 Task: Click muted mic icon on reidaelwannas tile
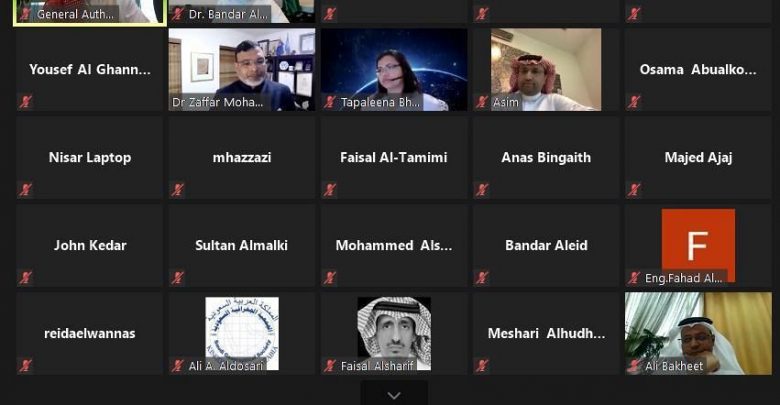[x=25, y=366]
